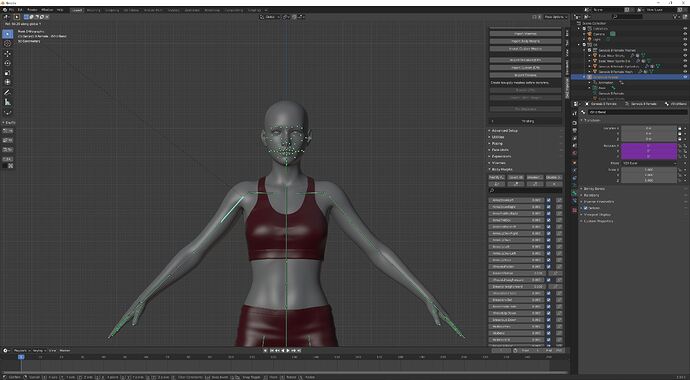Jump to the timeline end frame

click(299, 351)
